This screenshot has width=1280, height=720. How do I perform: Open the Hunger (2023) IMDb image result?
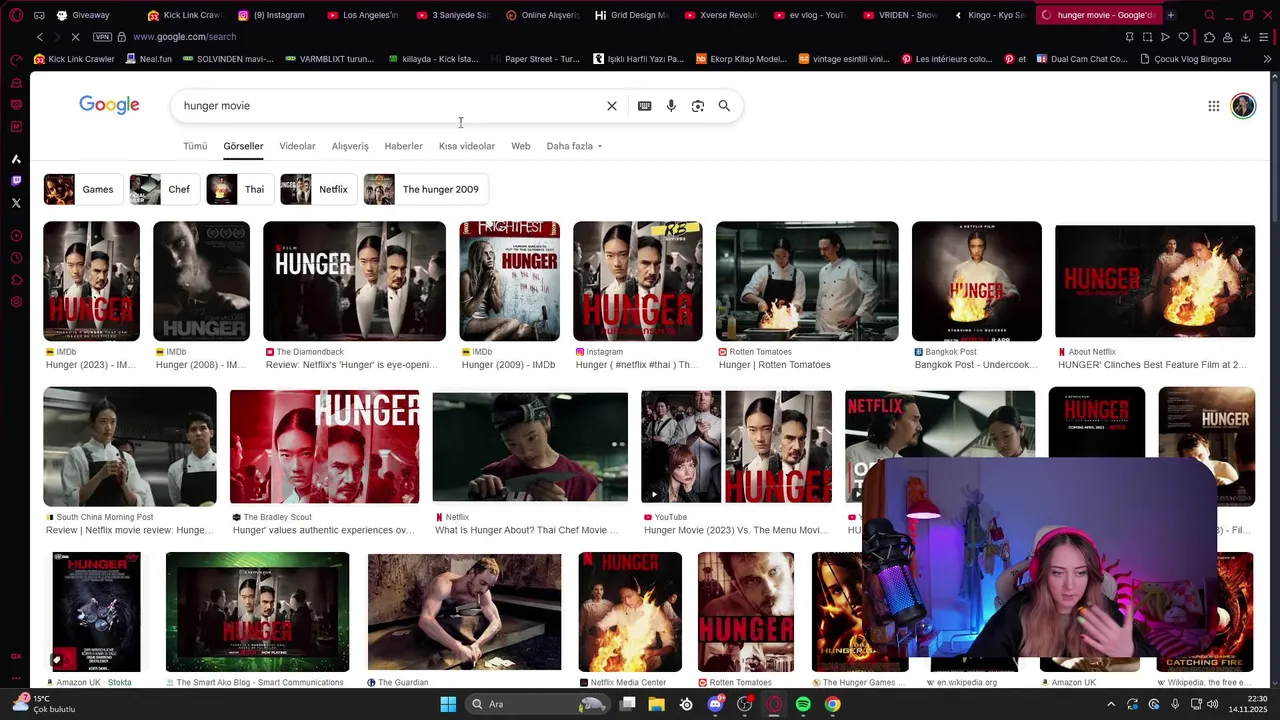(x=91, y=281)
